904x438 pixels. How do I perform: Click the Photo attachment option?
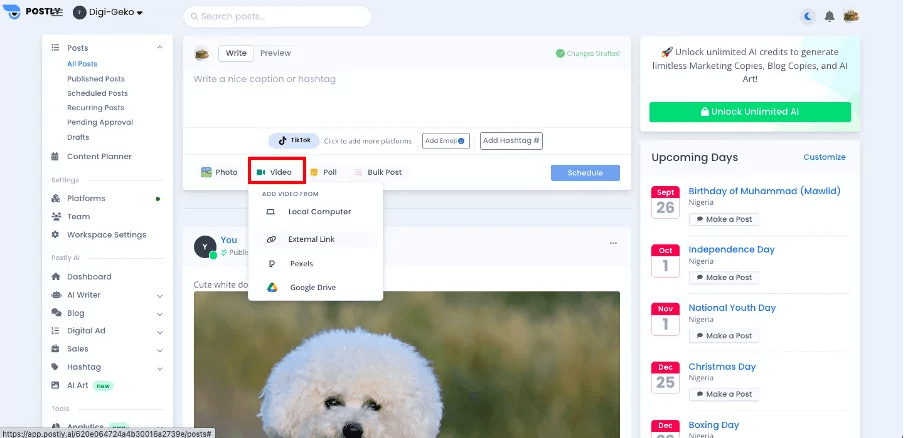pyautogui.click(x=219, y=172)
